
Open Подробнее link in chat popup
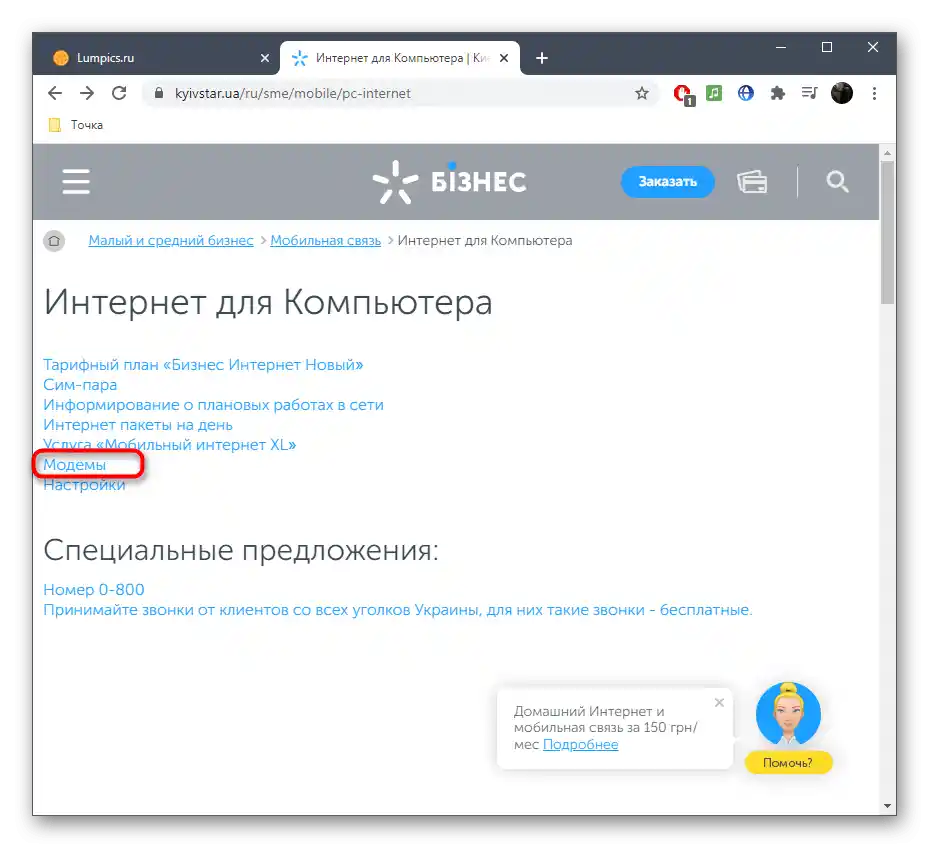(580, 745)
